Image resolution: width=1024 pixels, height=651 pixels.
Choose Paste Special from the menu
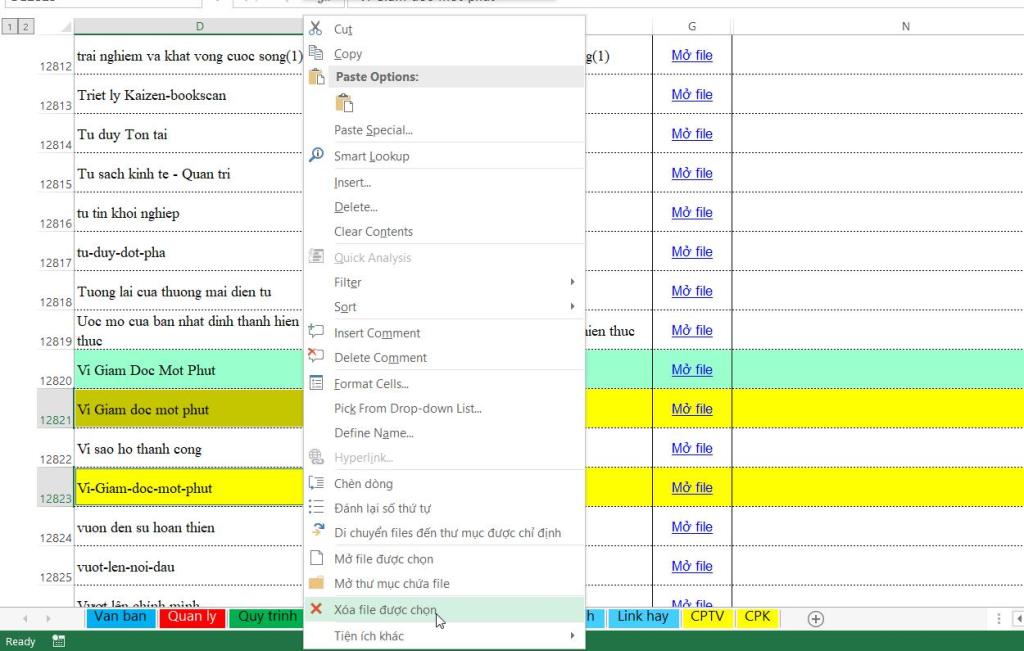[x=373, y=130]
